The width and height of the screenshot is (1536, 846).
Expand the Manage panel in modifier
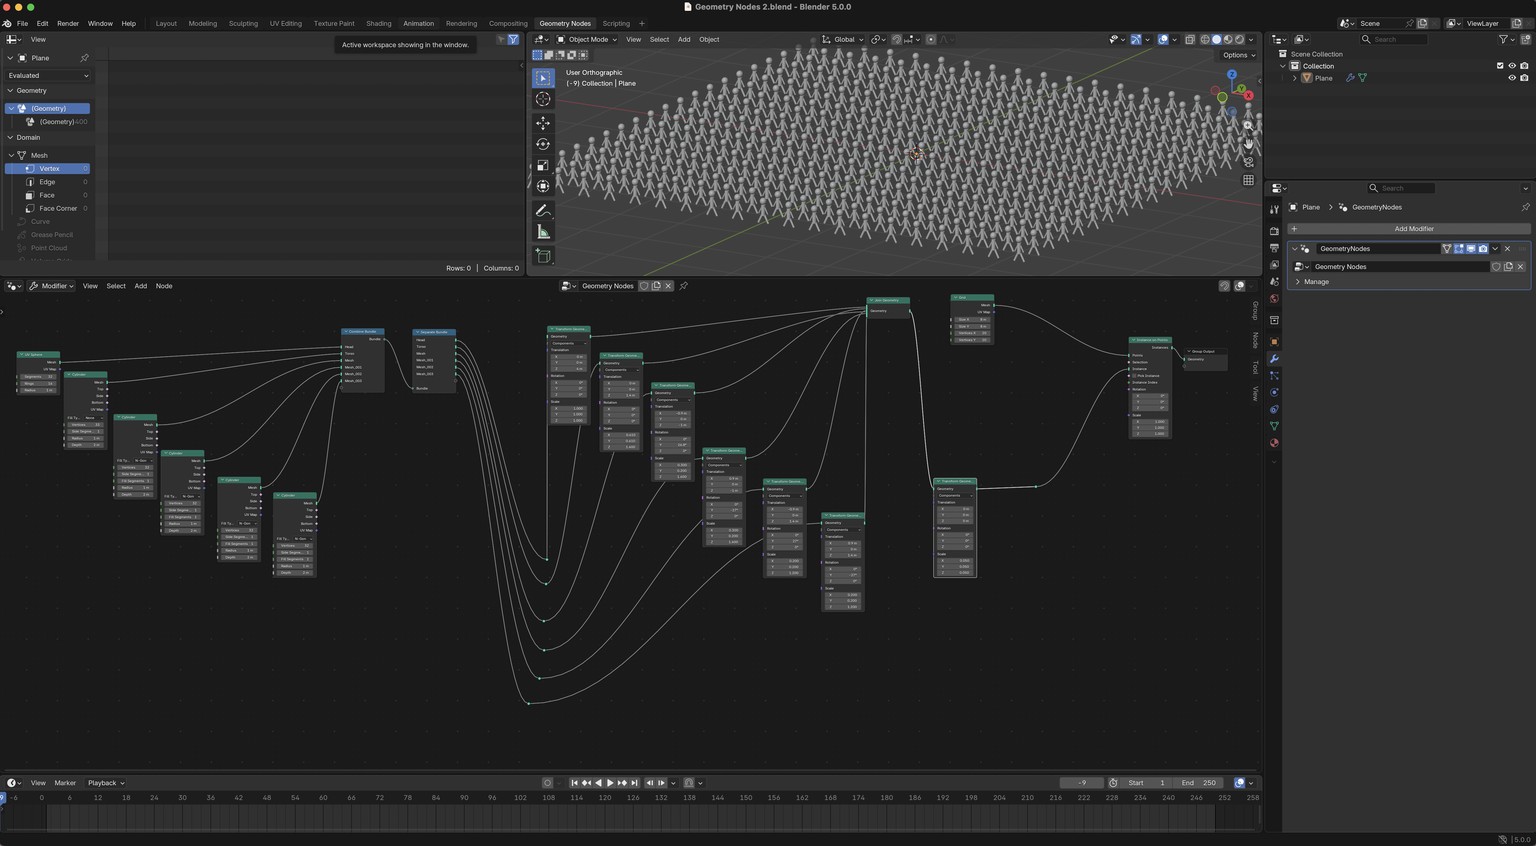point(1316,282)
